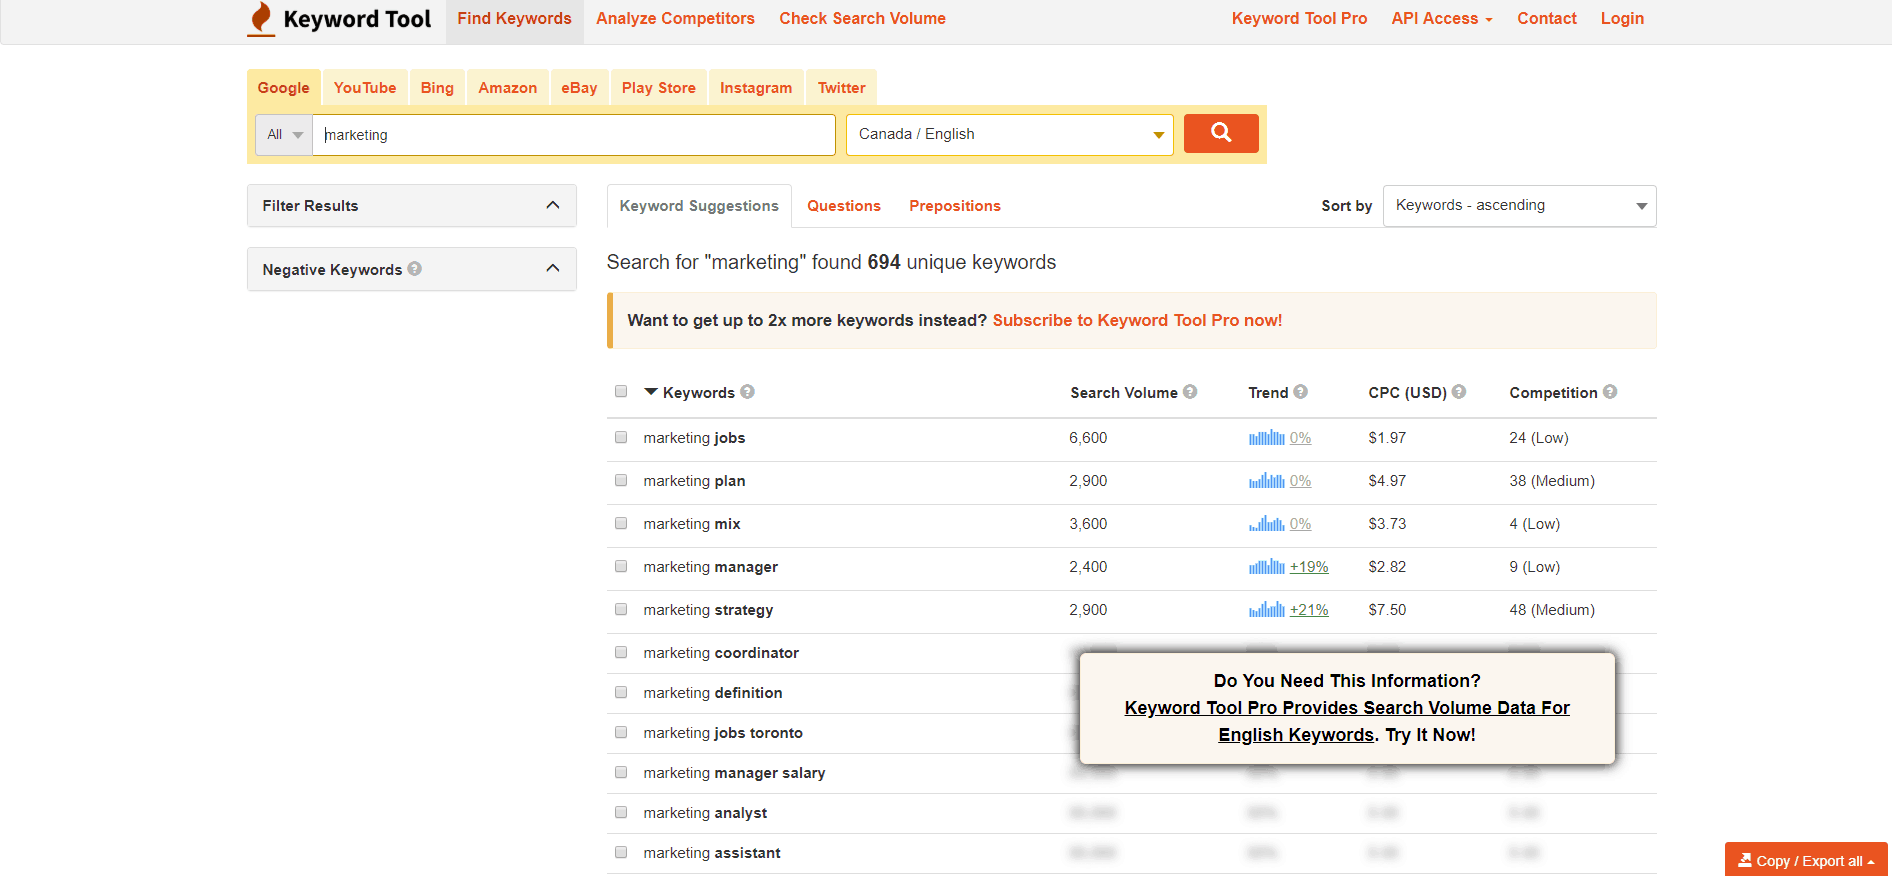Click Subscribe to Keyword Tool Pro now
This screenshot has height=876, width=1892.
pyautogui.click(x=1137, y=321)
